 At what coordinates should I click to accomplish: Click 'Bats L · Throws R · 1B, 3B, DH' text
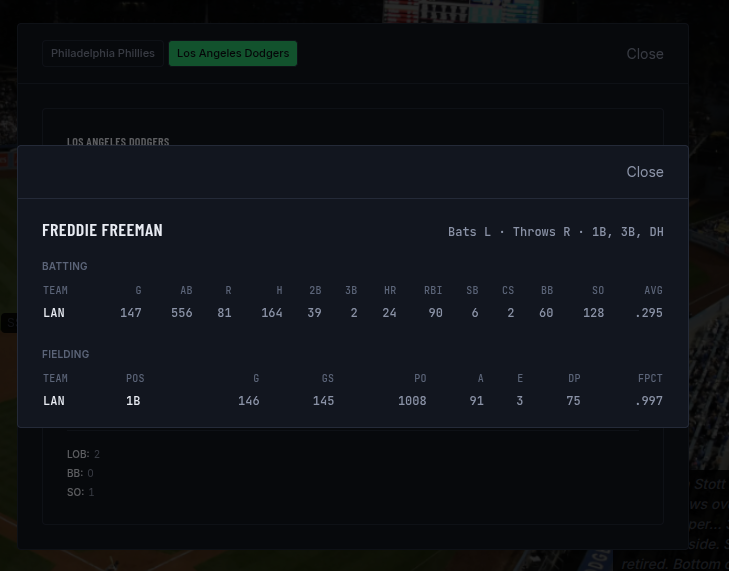pos(556,232)
